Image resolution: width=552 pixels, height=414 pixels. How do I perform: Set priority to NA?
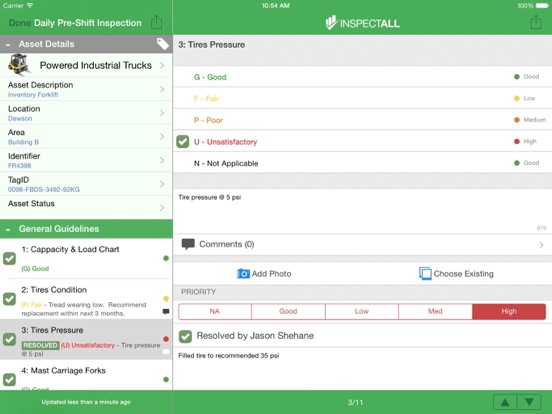215,312
